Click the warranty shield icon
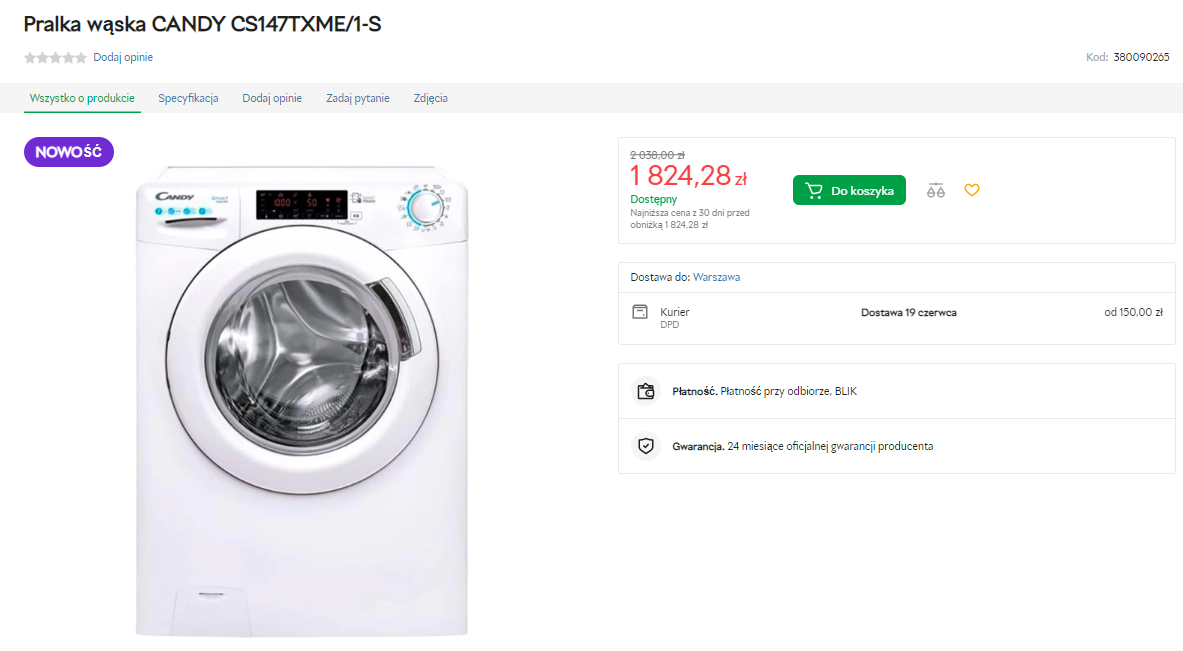The height and width of the screenshot is (651, 1183). pos(646,446)
